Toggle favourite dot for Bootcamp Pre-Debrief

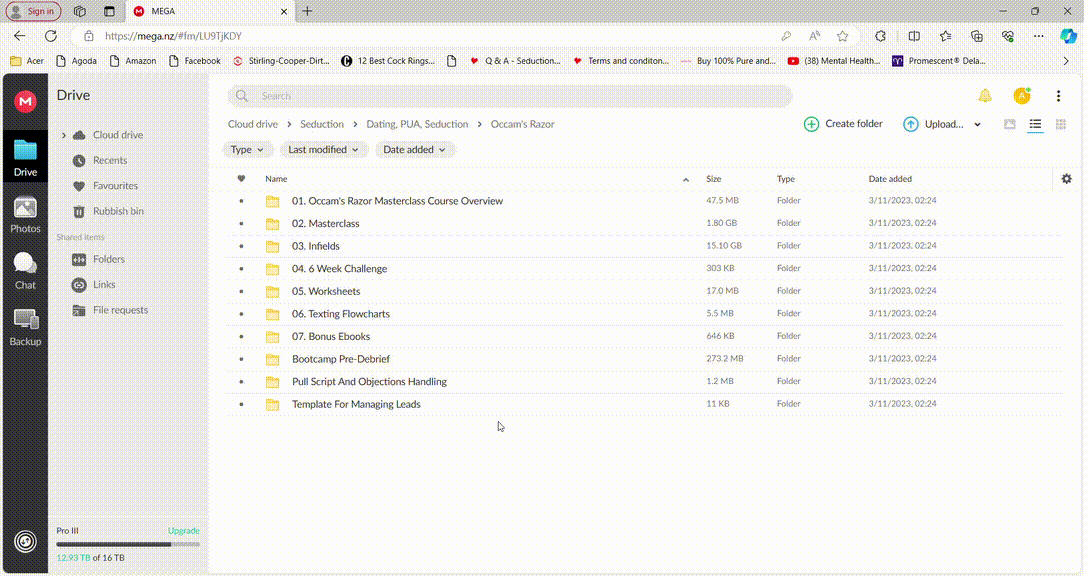pyautogui.click(x=241, y=359)
